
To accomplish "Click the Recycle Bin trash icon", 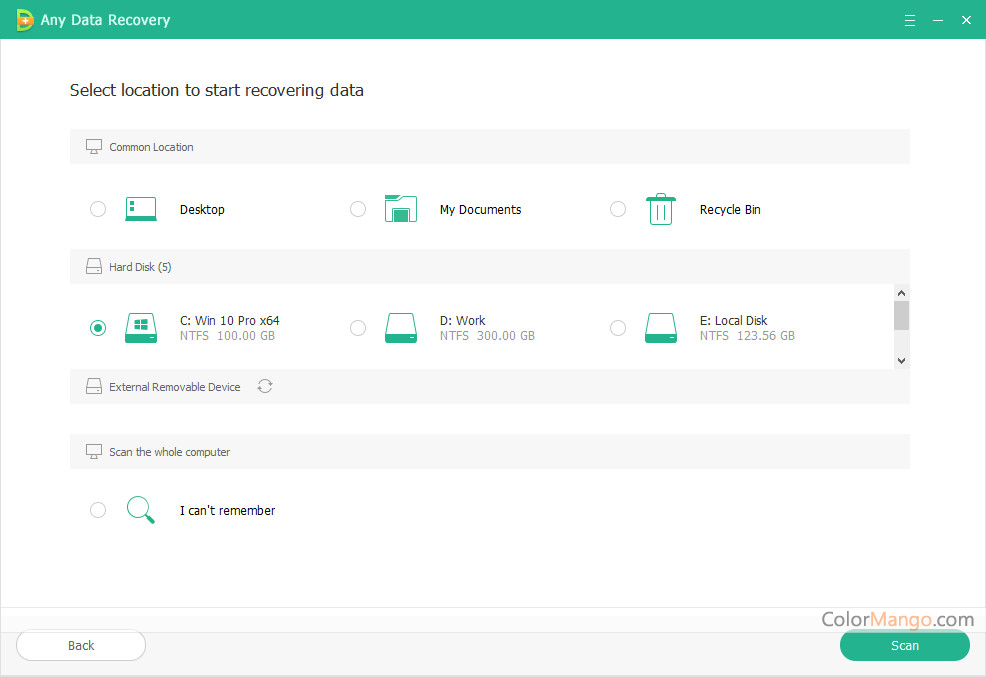I will (x=660, y=209).
